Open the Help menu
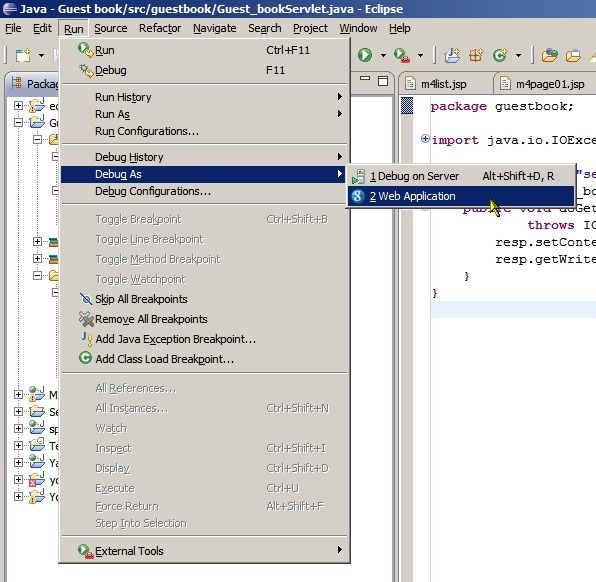The height and width of the screenshot is (582, 596). 399,28
